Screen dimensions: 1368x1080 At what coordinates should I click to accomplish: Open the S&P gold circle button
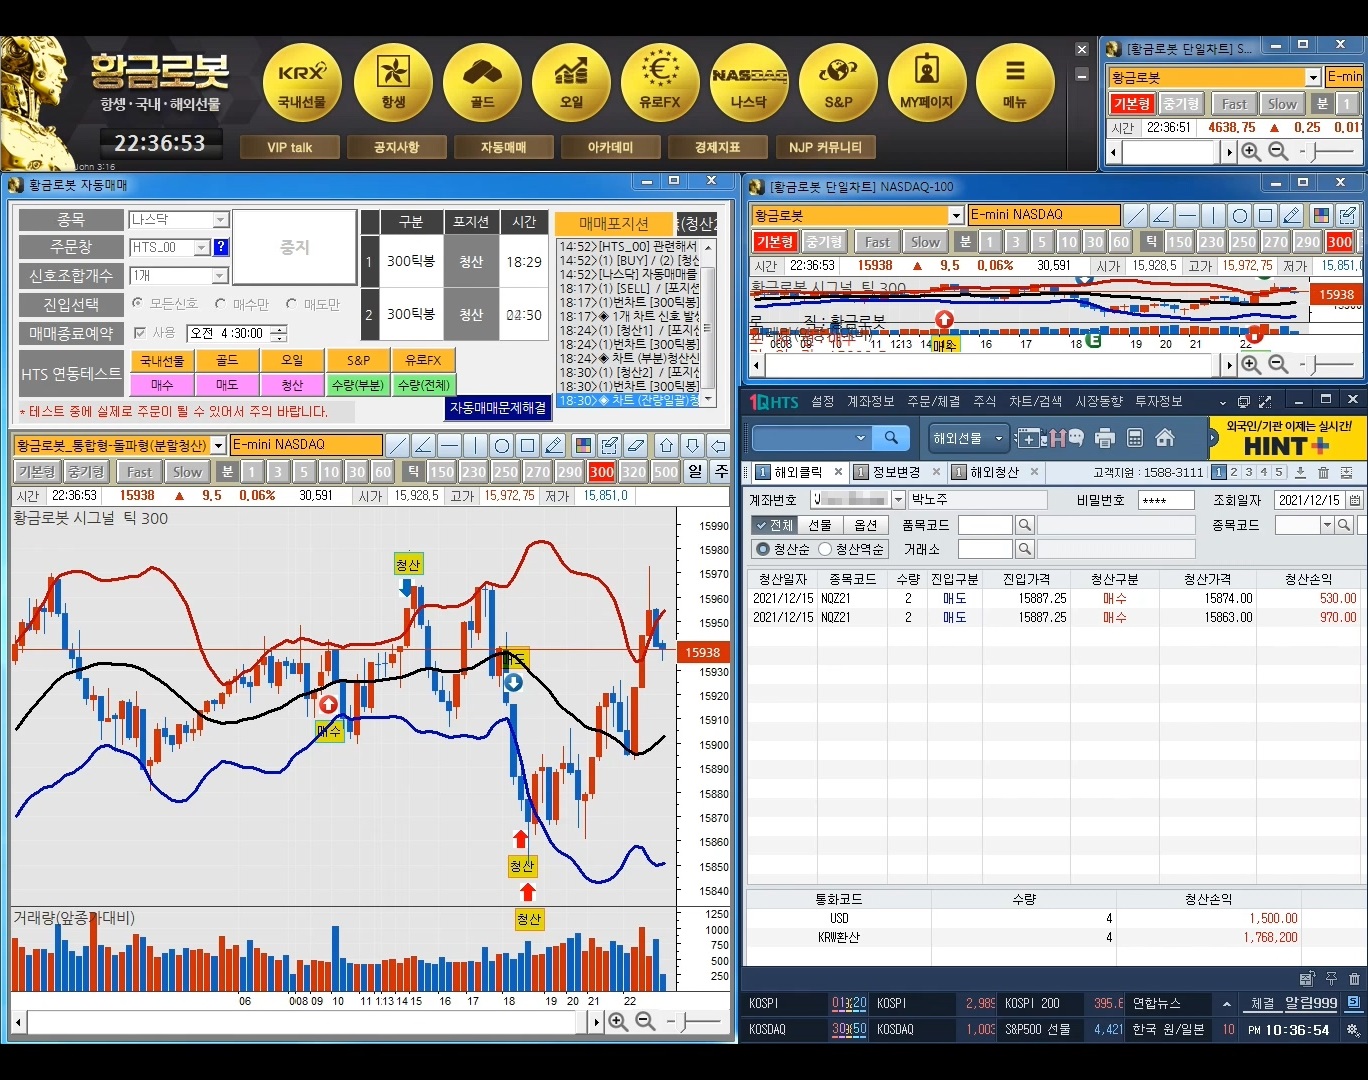tap(838, 82)
